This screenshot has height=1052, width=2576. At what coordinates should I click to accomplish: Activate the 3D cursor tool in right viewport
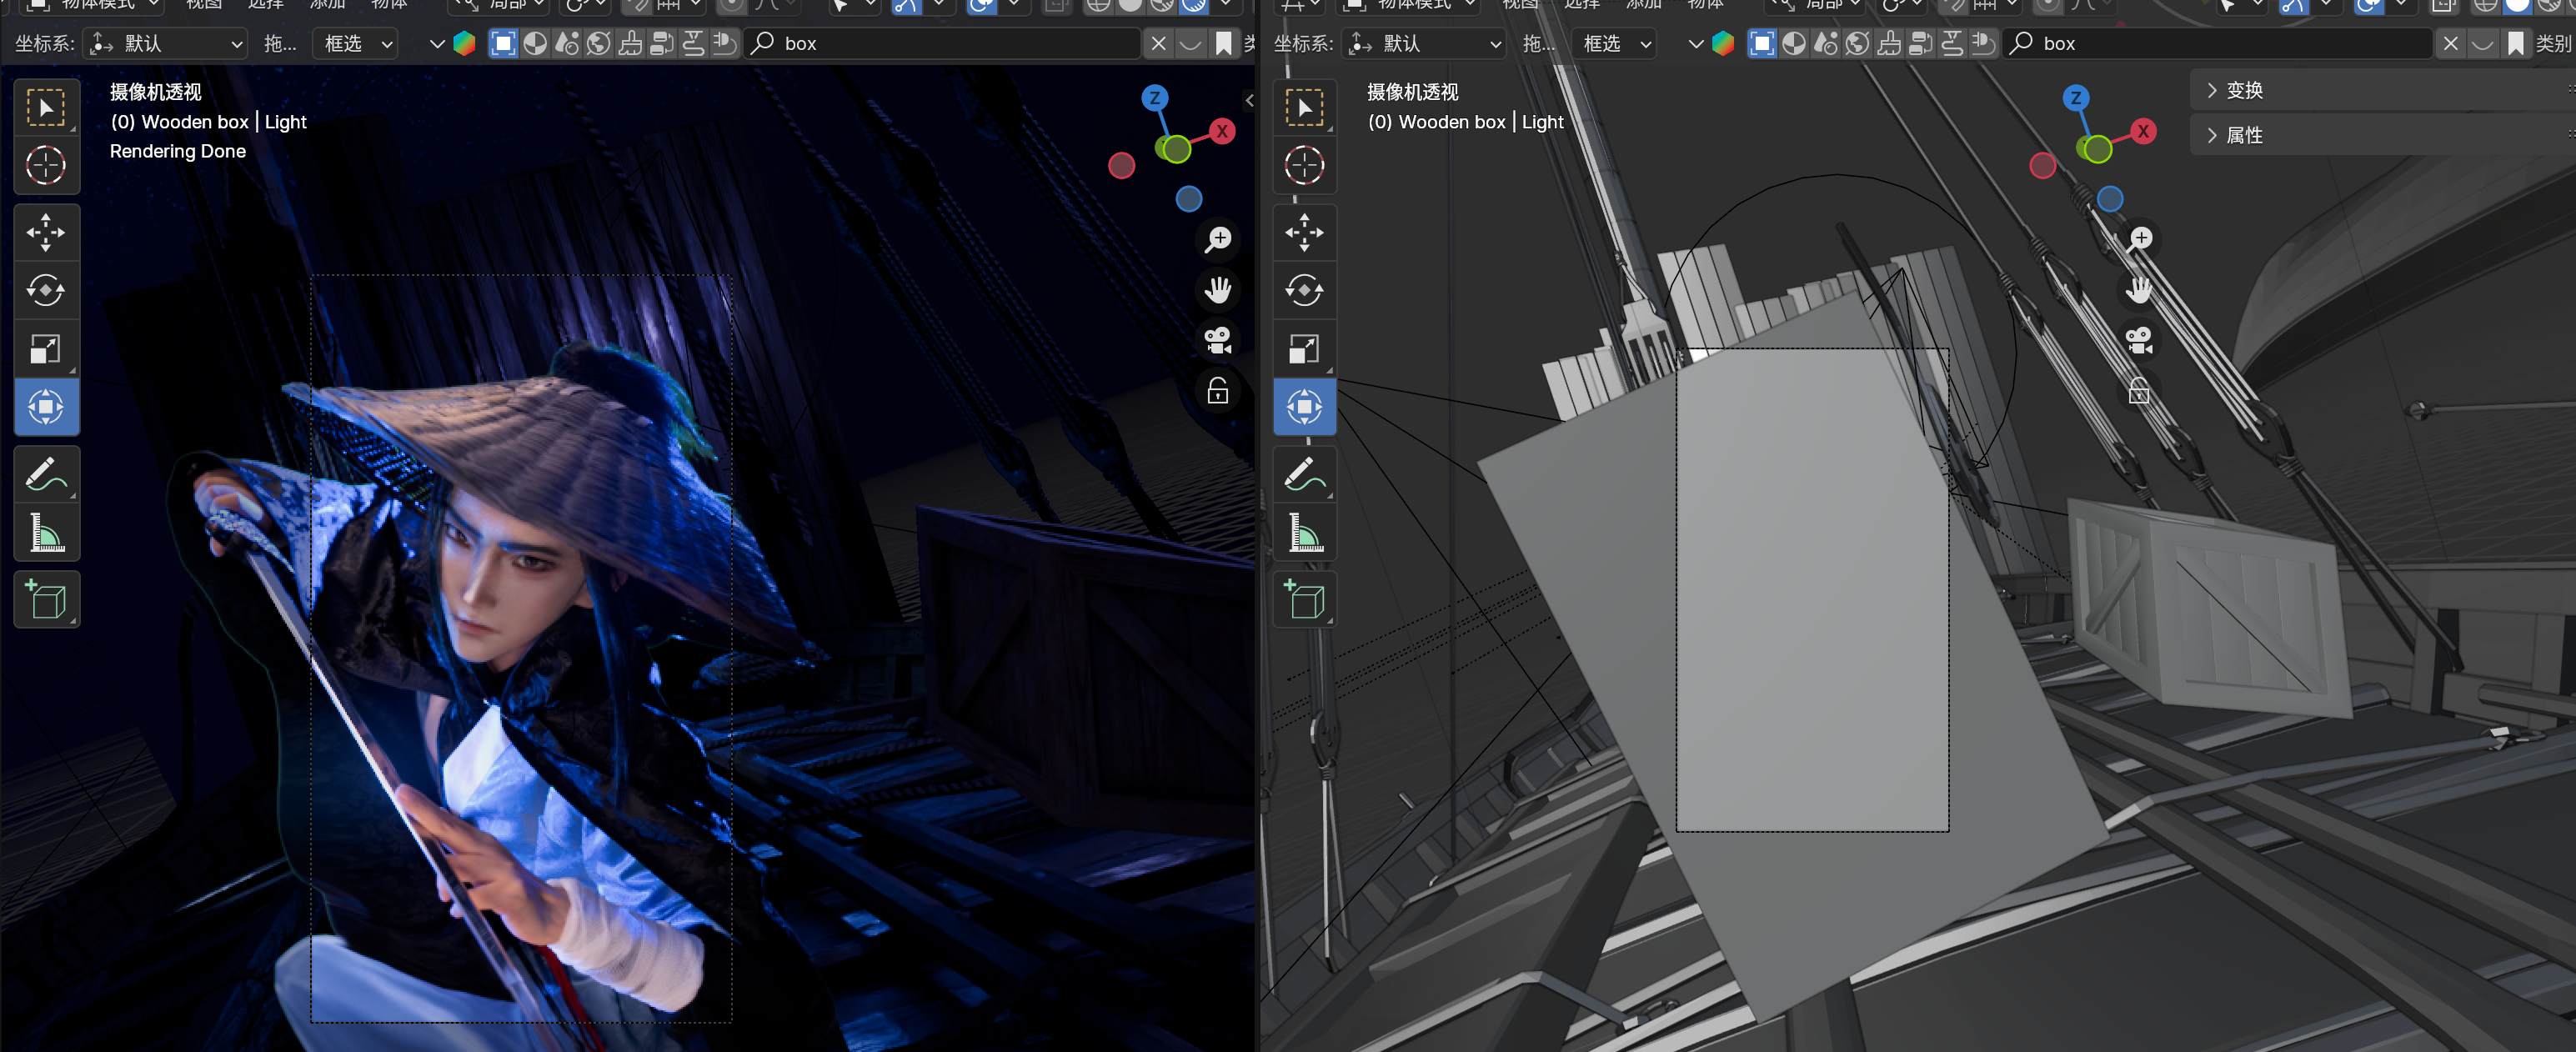point(1304,165)
